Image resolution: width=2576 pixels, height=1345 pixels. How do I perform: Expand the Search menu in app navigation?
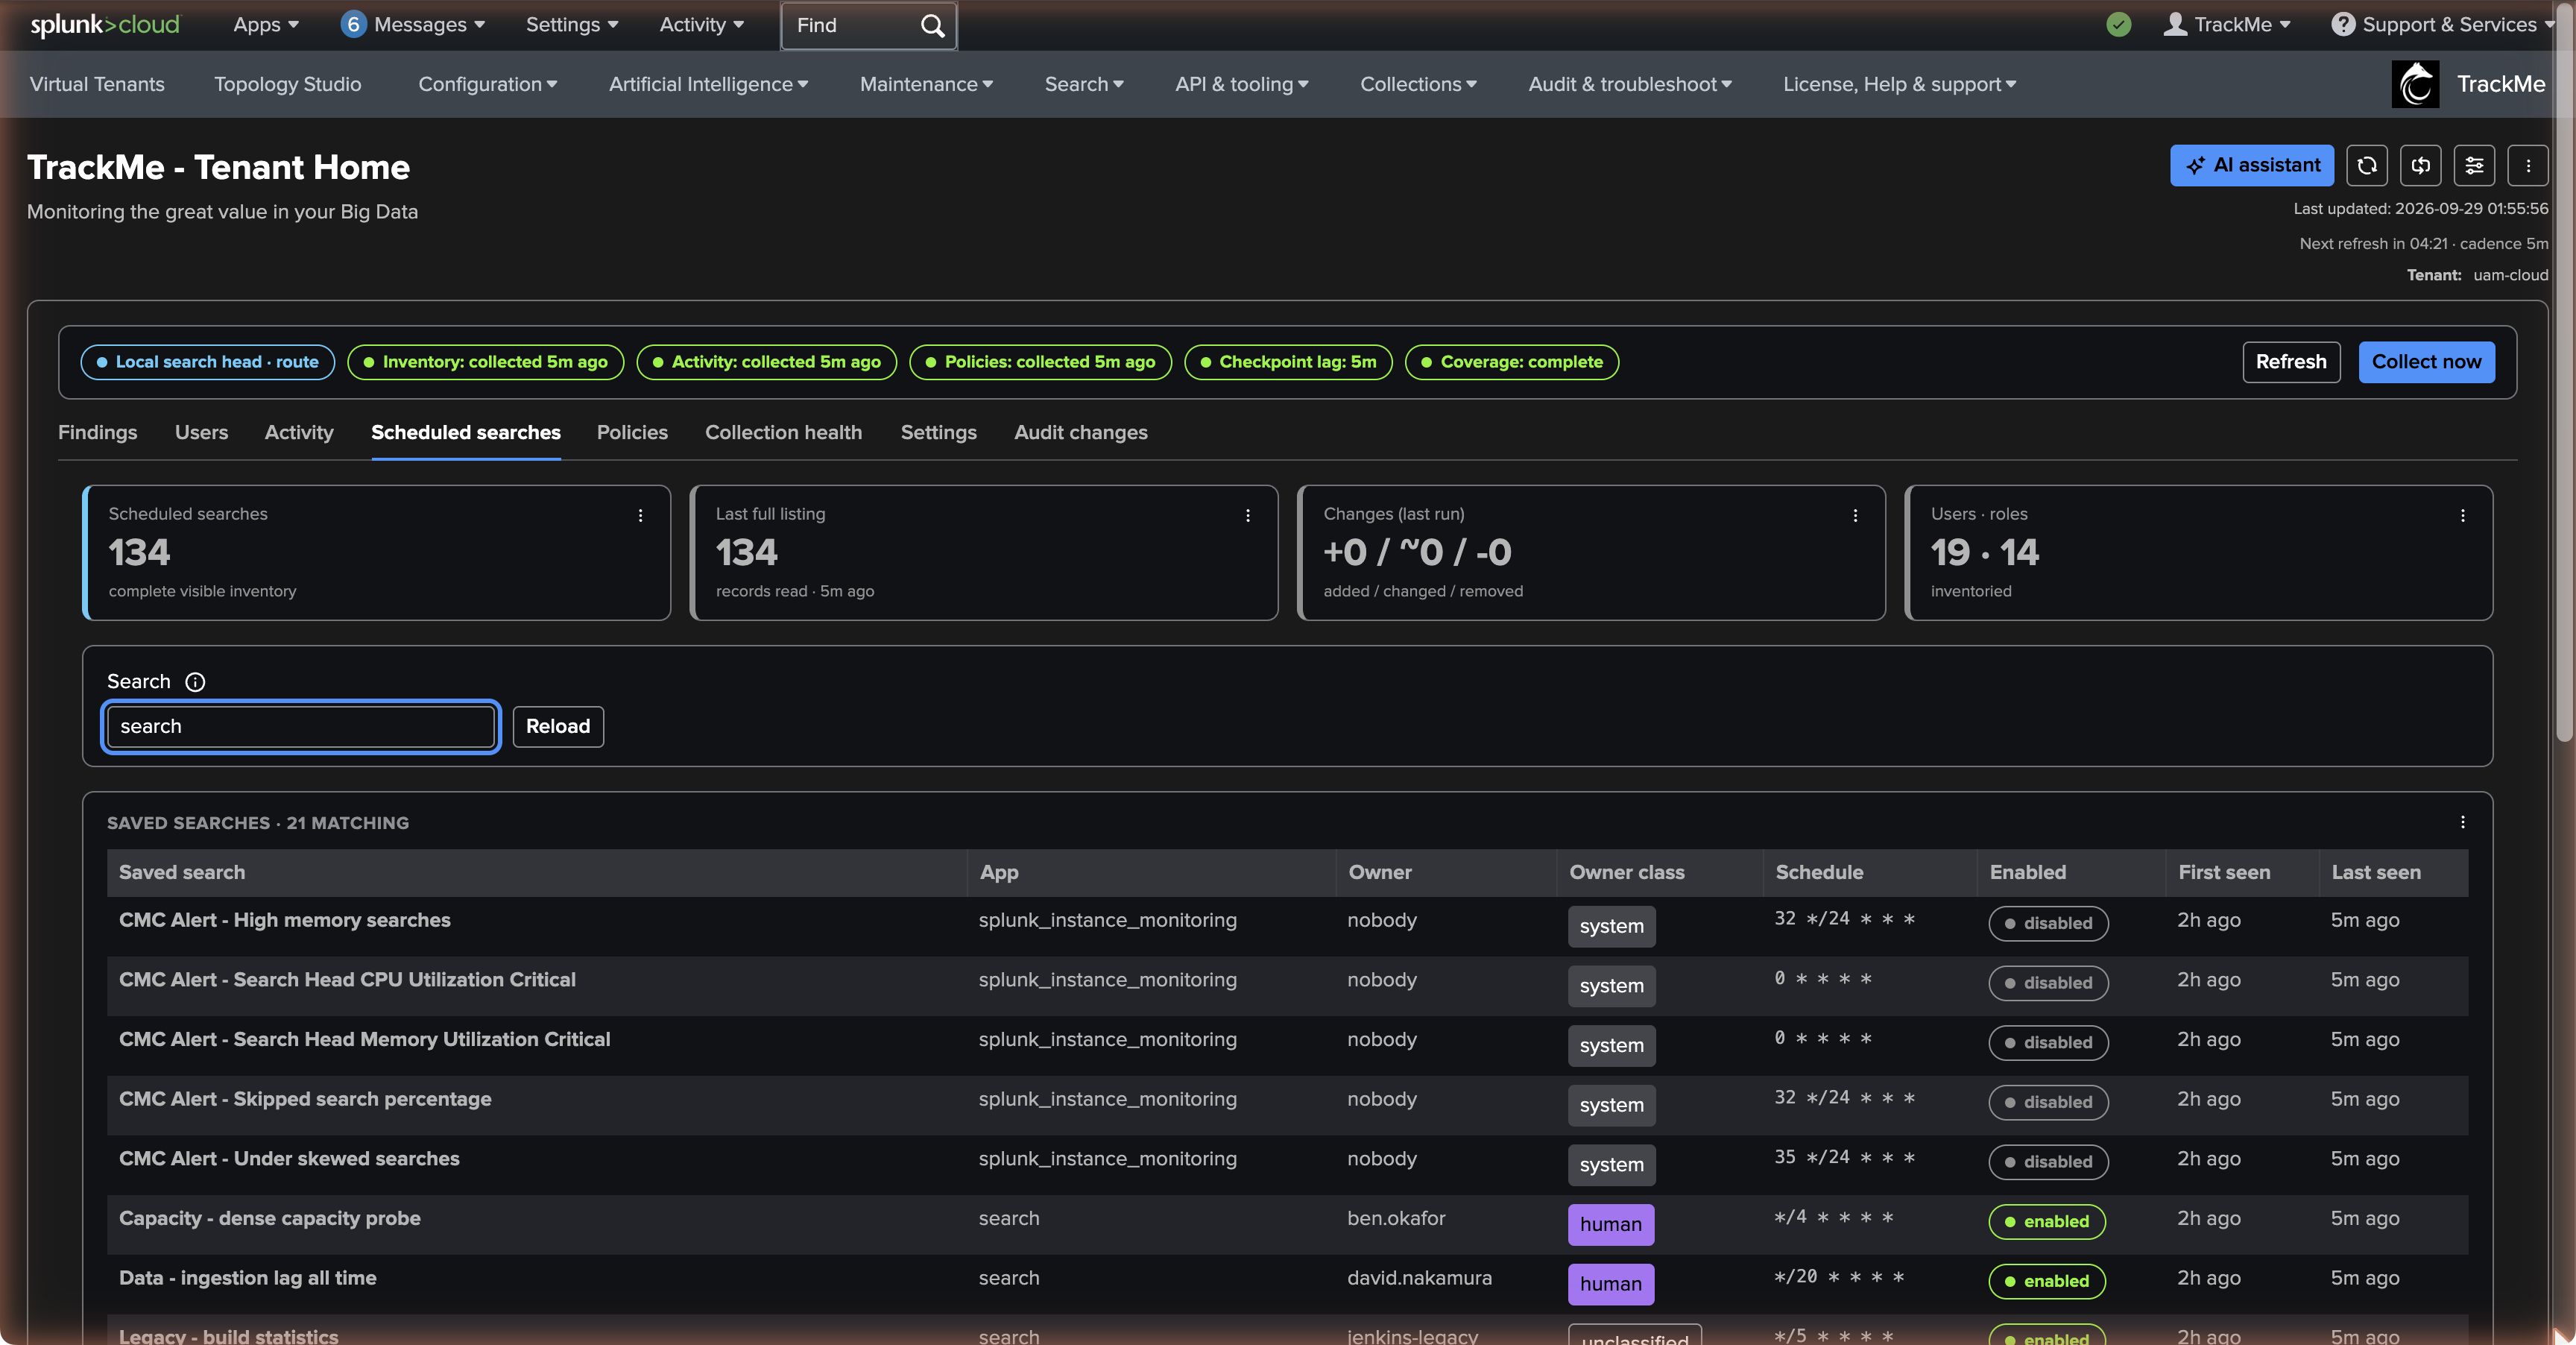(1084, 84)
